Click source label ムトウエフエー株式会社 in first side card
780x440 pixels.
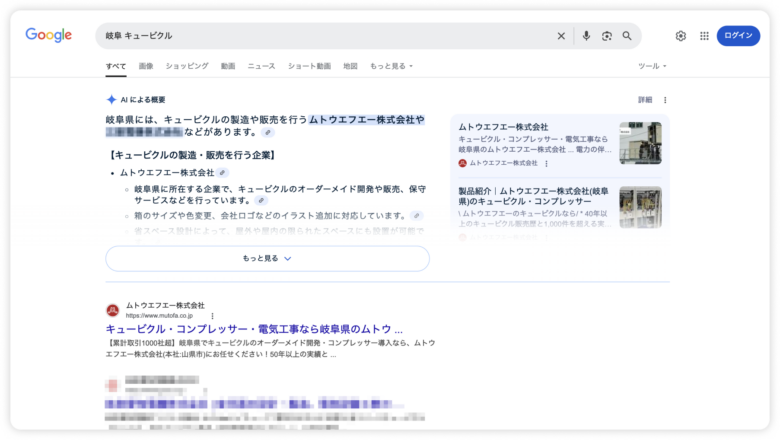click(x=503, y=163)
